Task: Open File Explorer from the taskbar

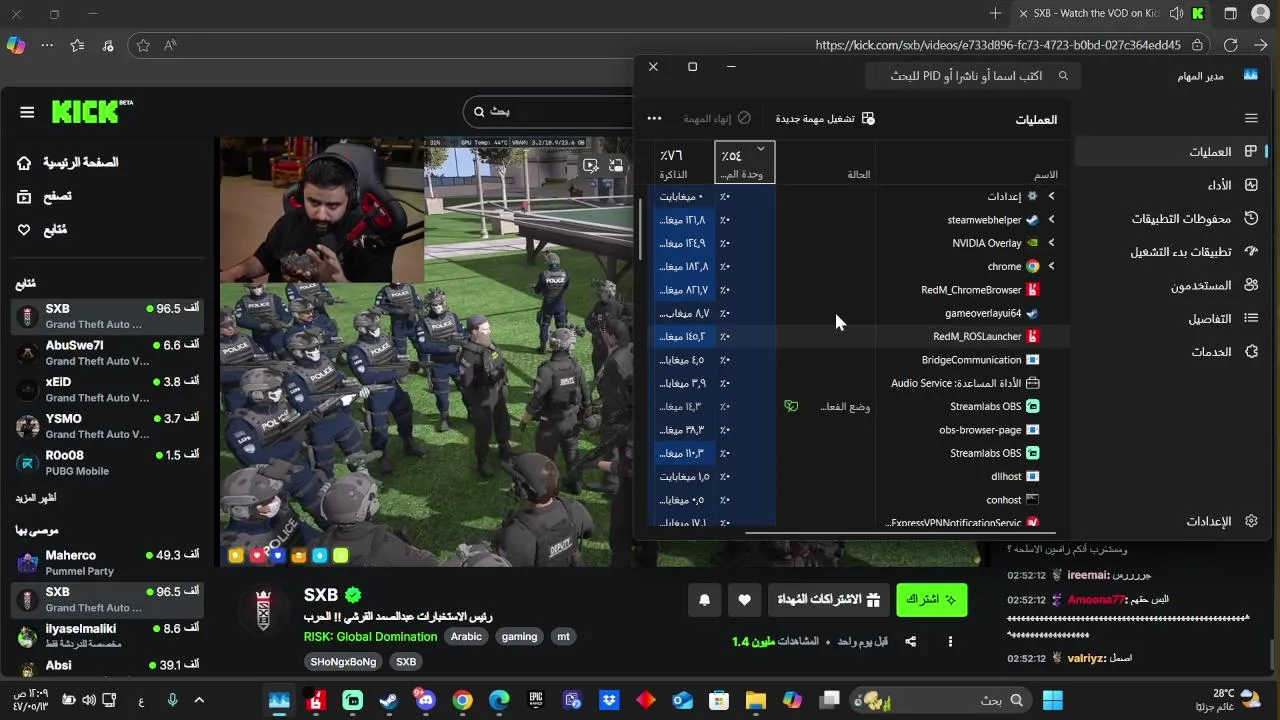Action: click(x=755, y=700)
